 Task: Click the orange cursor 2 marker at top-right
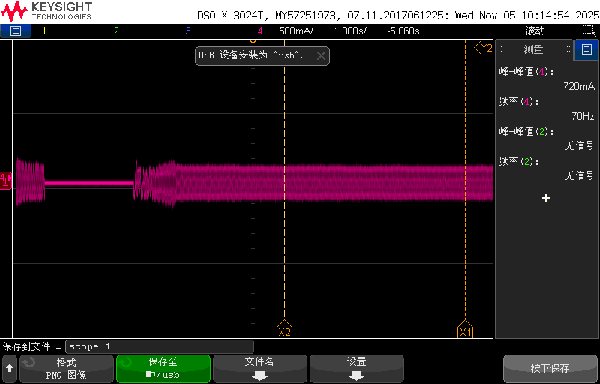coord(483,48)
